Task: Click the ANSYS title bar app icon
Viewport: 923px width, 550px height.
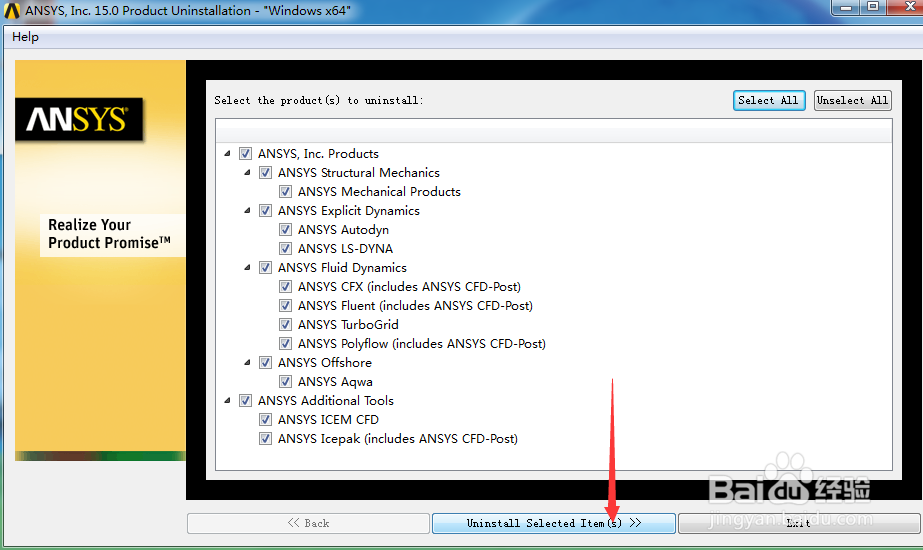Action: pyautogui.click(x=12, y=11)
